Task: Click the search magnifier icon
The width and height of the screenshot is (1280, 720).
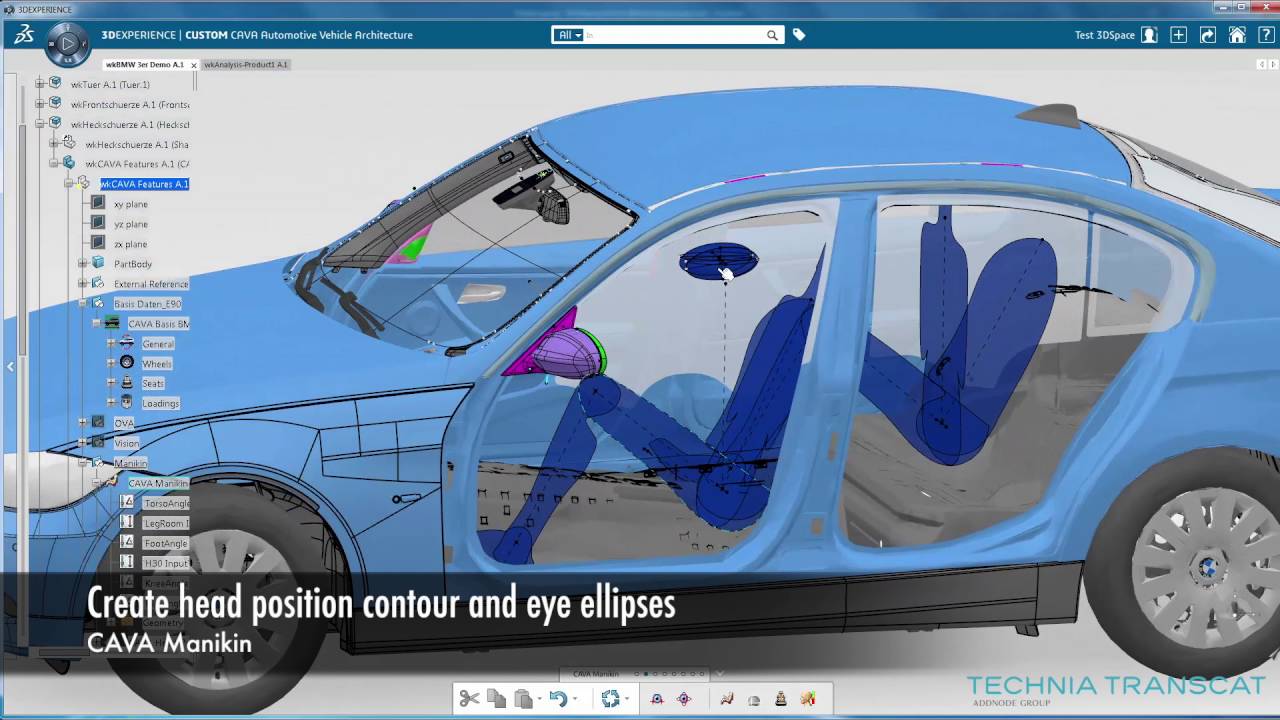Action: point(772,35)
